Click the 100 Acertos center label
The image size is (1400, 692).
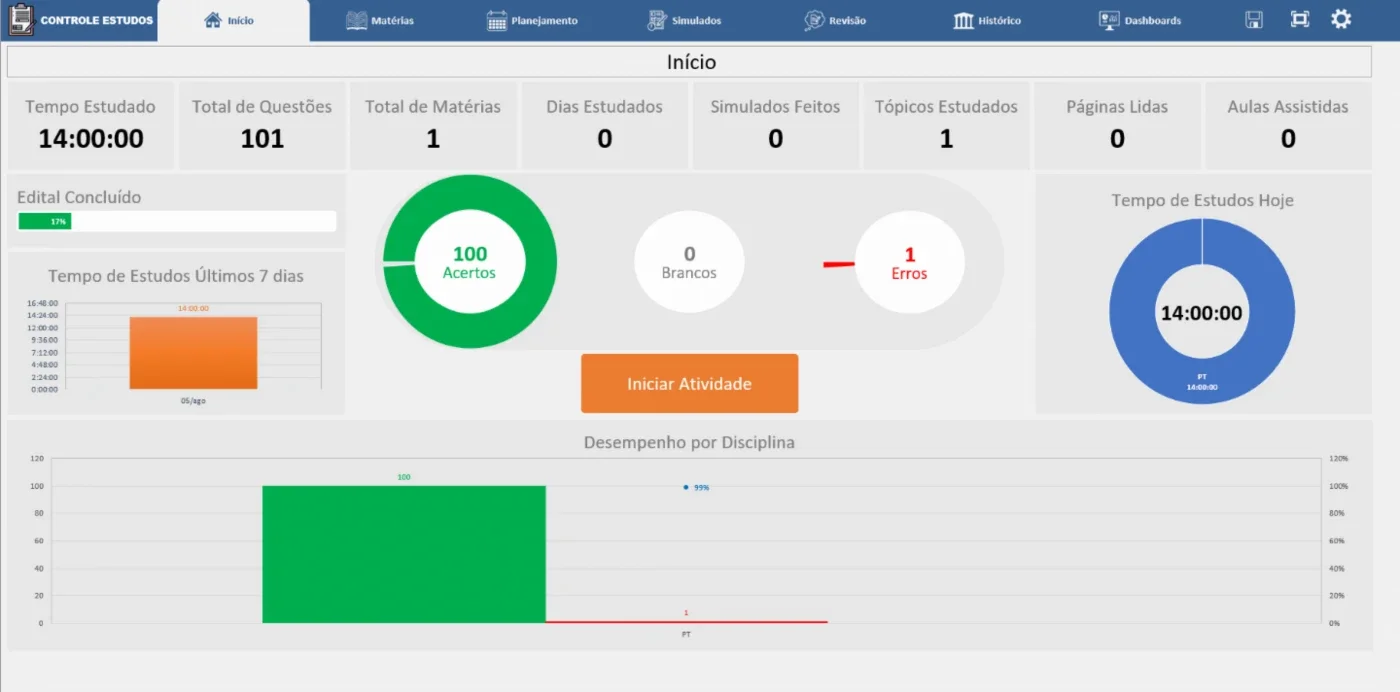(470, 262)
